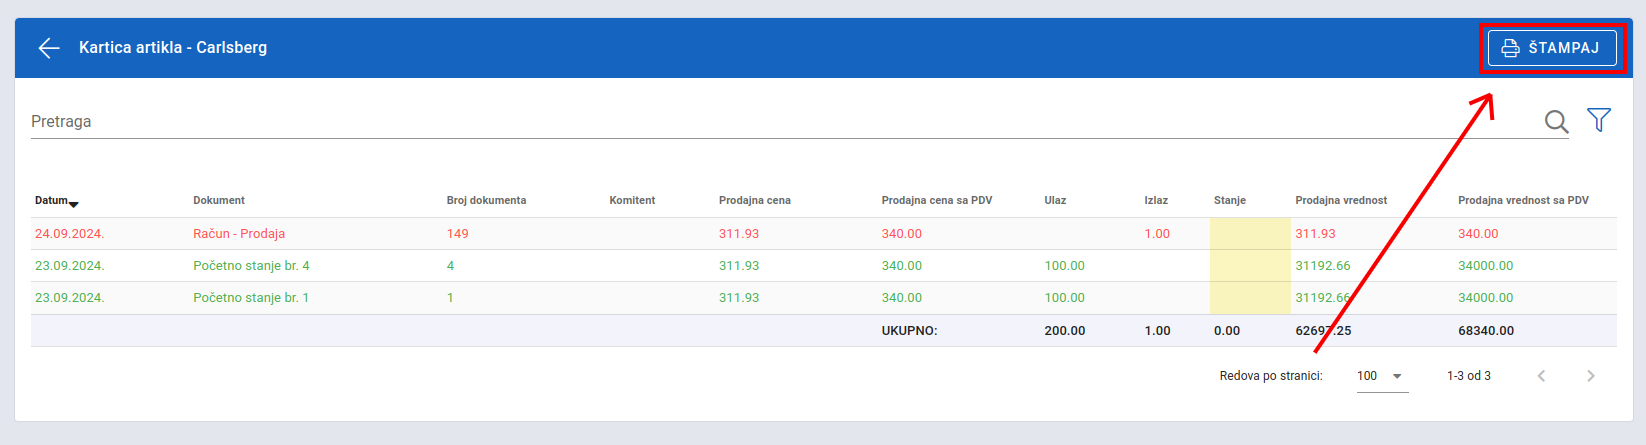The width and height of the screenshot is (1646, 445).
Task: Select the 24.09.2024. date cell
Action: tap(70, 234)
